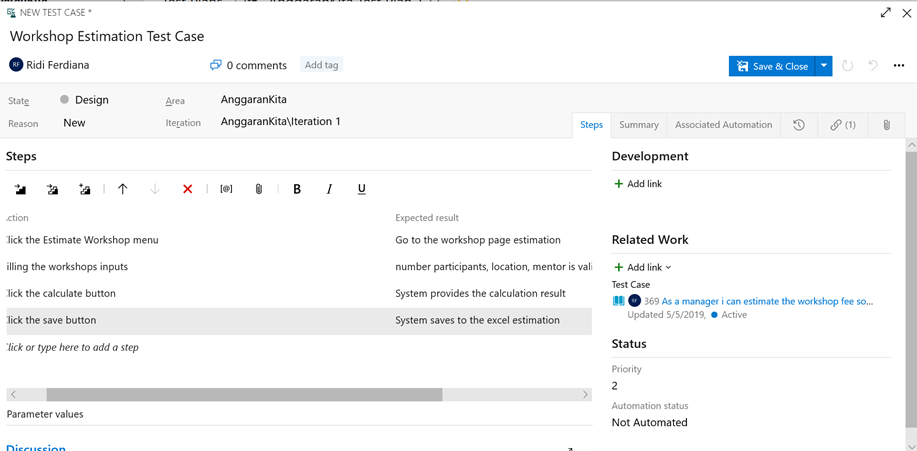This screenshot has height=451, width=917.
Task: Open the History tab icon
Action: 799,125
